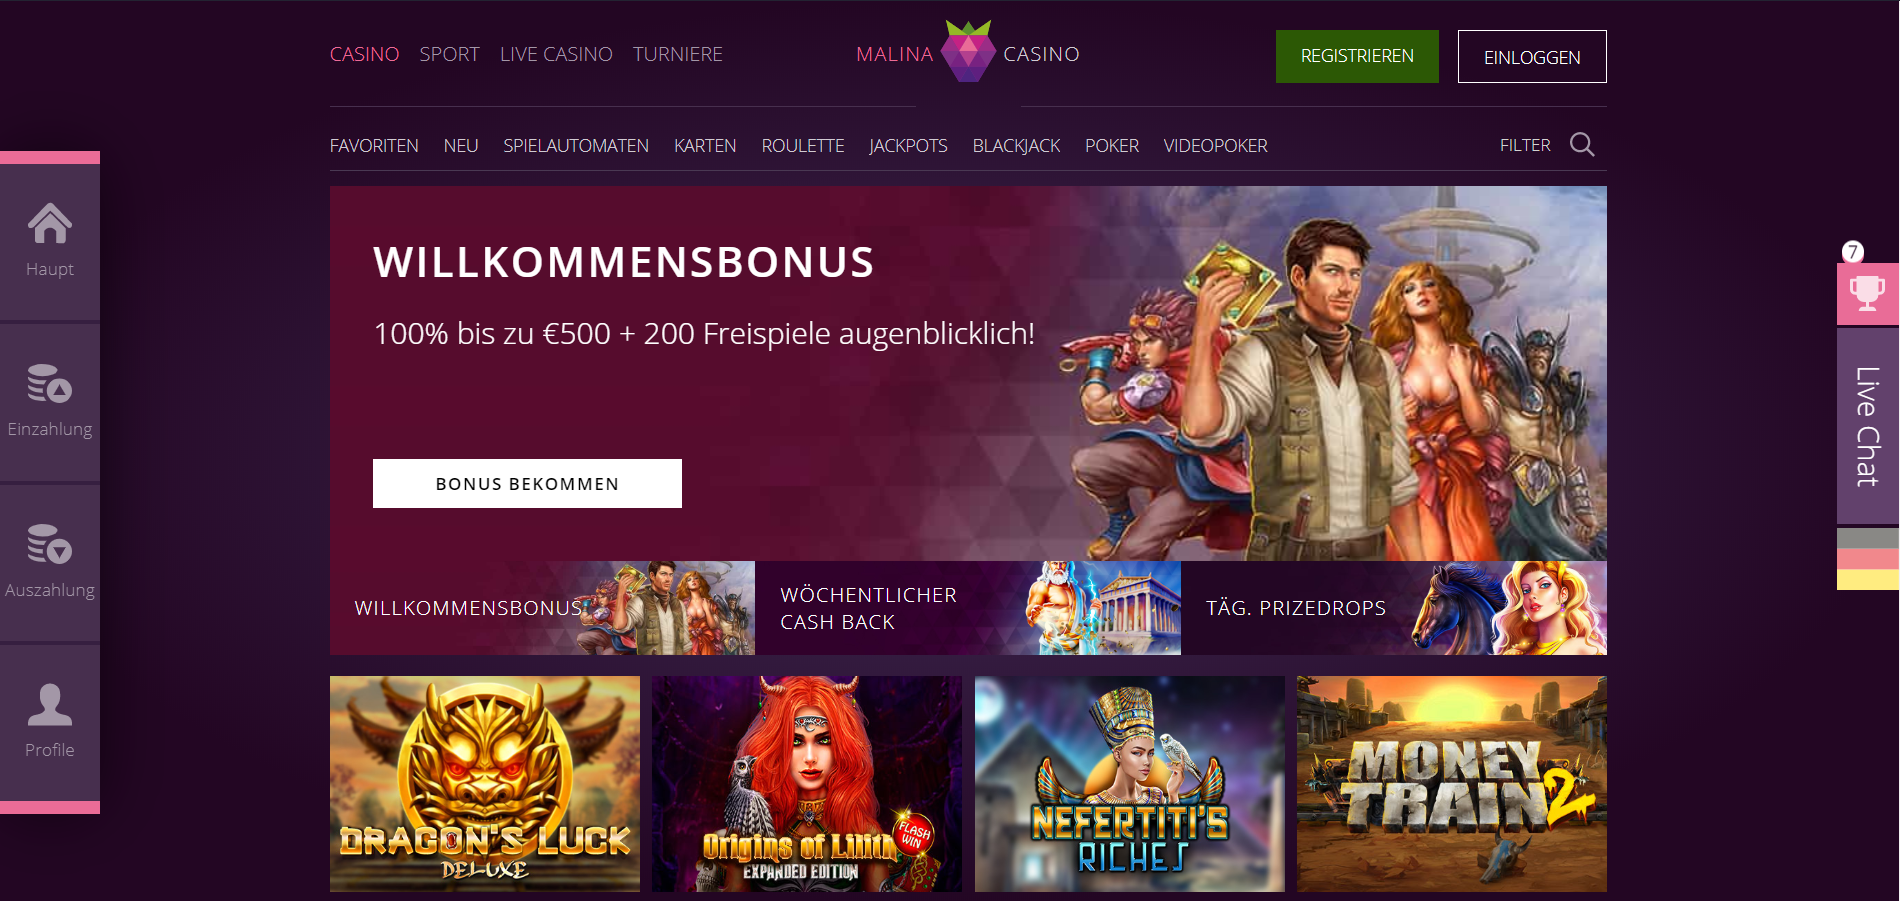Open the Money Train 2 game thumbnail
This screenshot has height=901, width=1900.
[1452, 784]
